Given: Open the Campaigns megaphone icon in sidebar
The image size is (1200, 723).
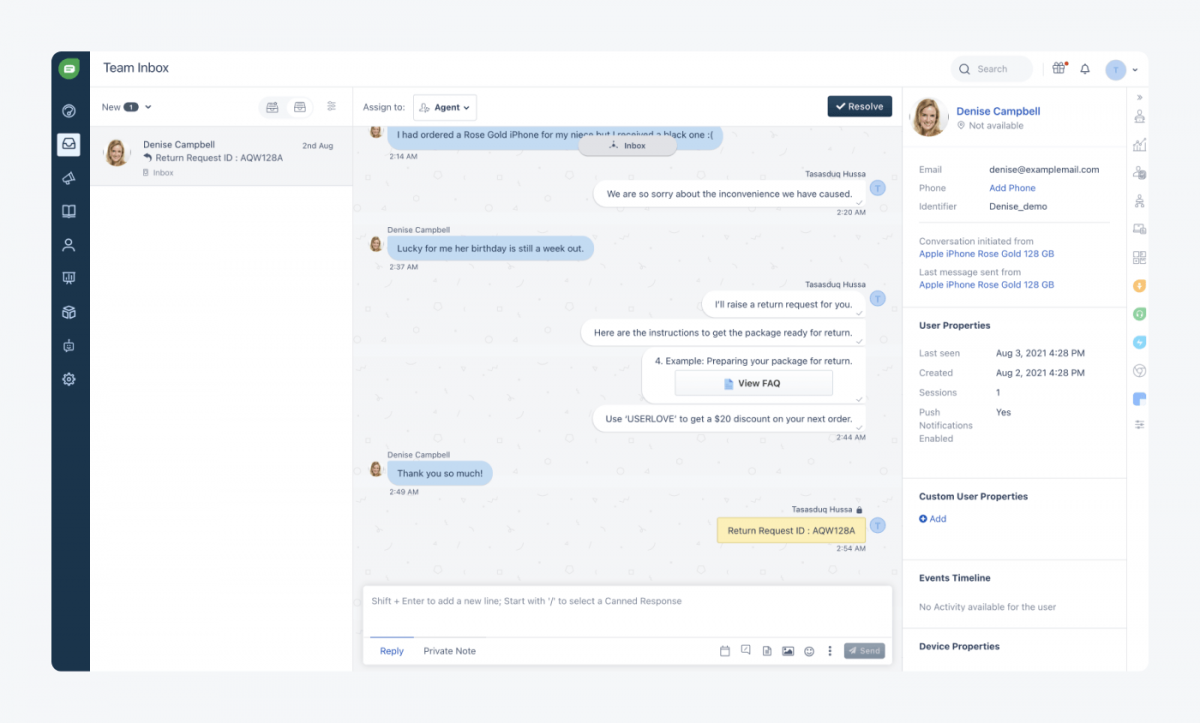Looking at the screenshot, I should click(x=68, y=178).
